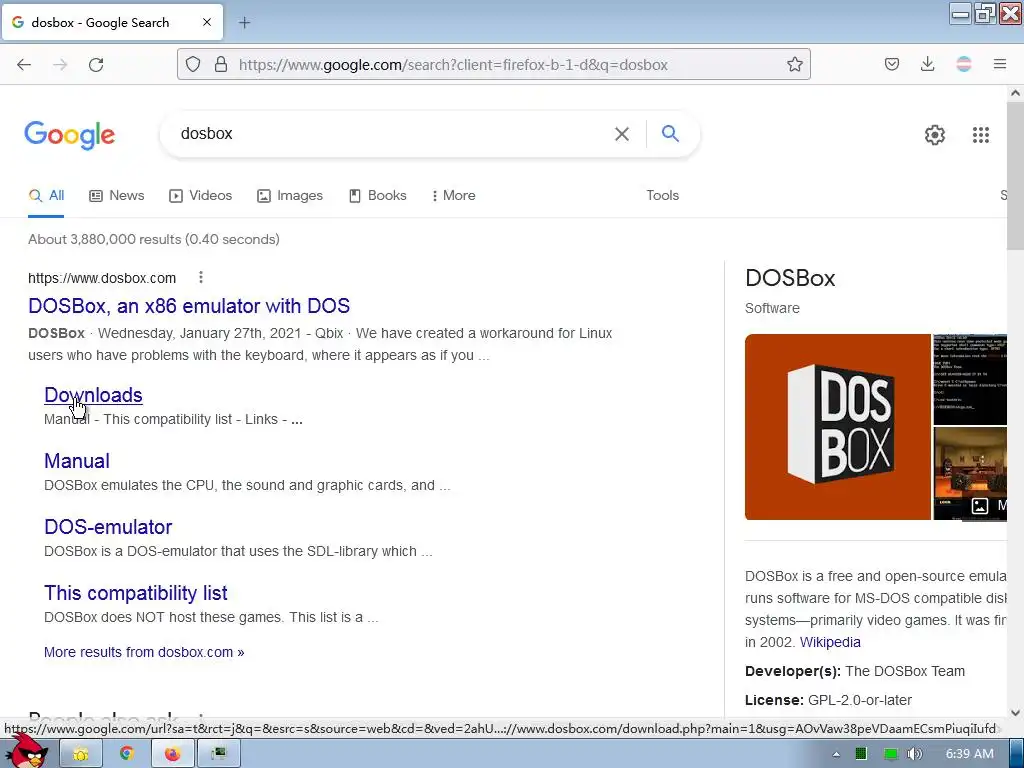Open the search Tools options
1024x768 pixels.
click(x=662, y=195)
